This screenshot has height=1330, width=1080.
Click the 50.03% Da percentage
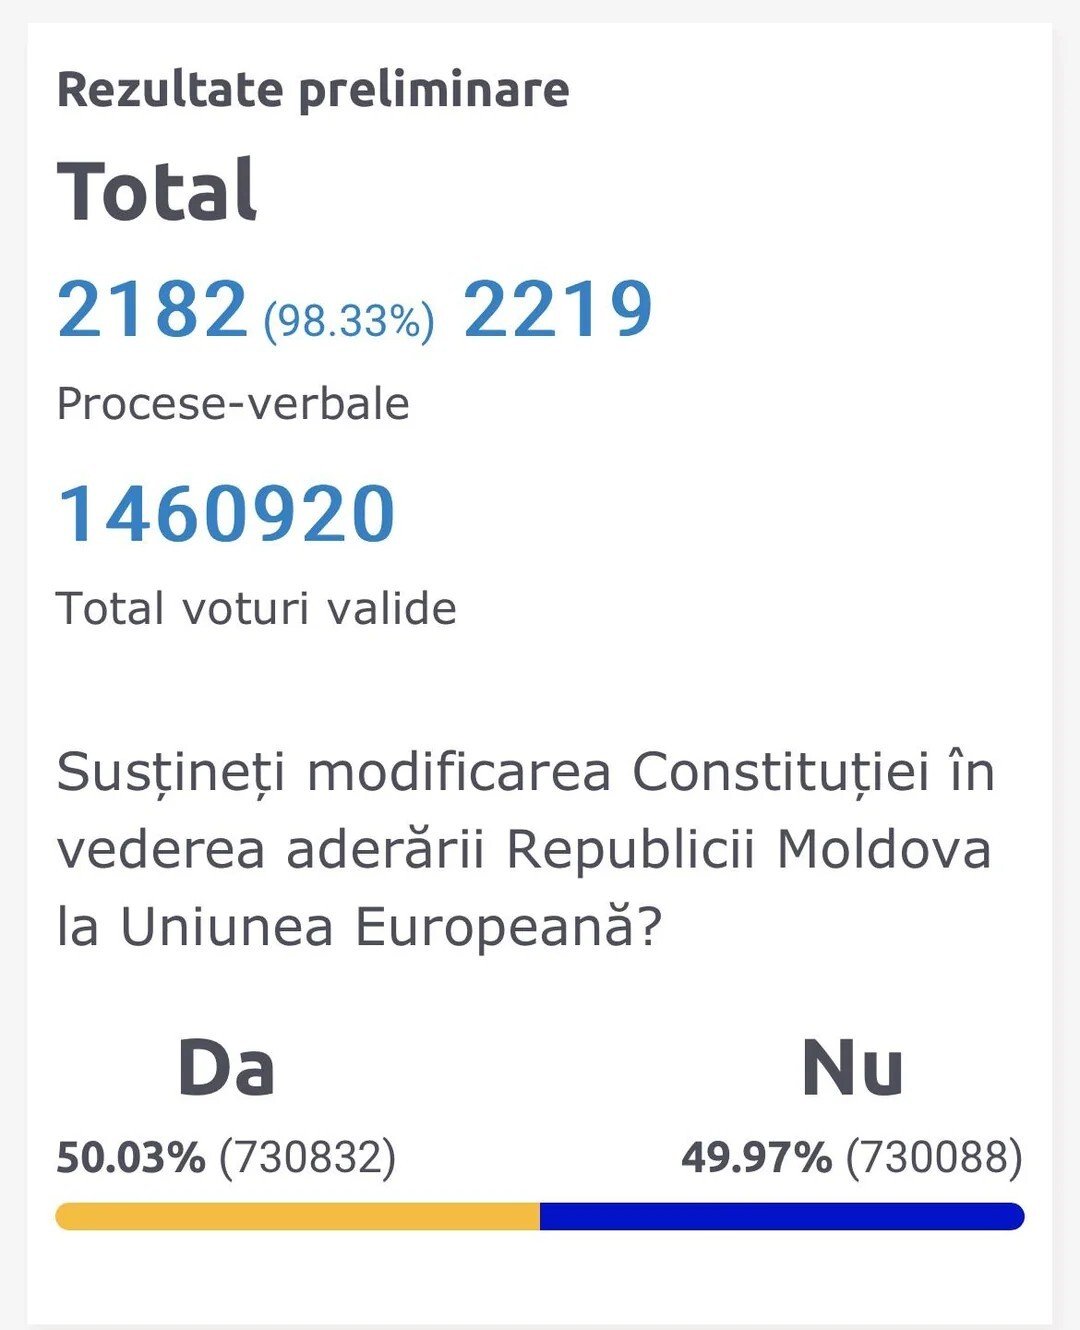click(x=131, y=1158)
